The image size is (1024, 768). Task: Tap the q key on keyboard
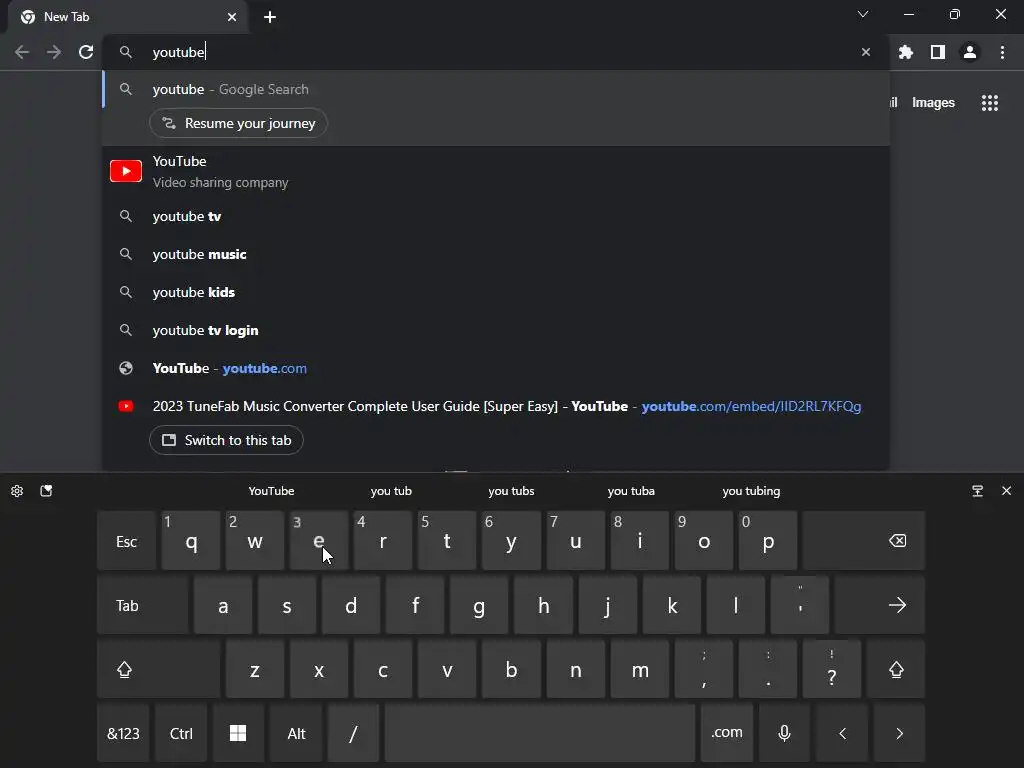click(191, 541)
